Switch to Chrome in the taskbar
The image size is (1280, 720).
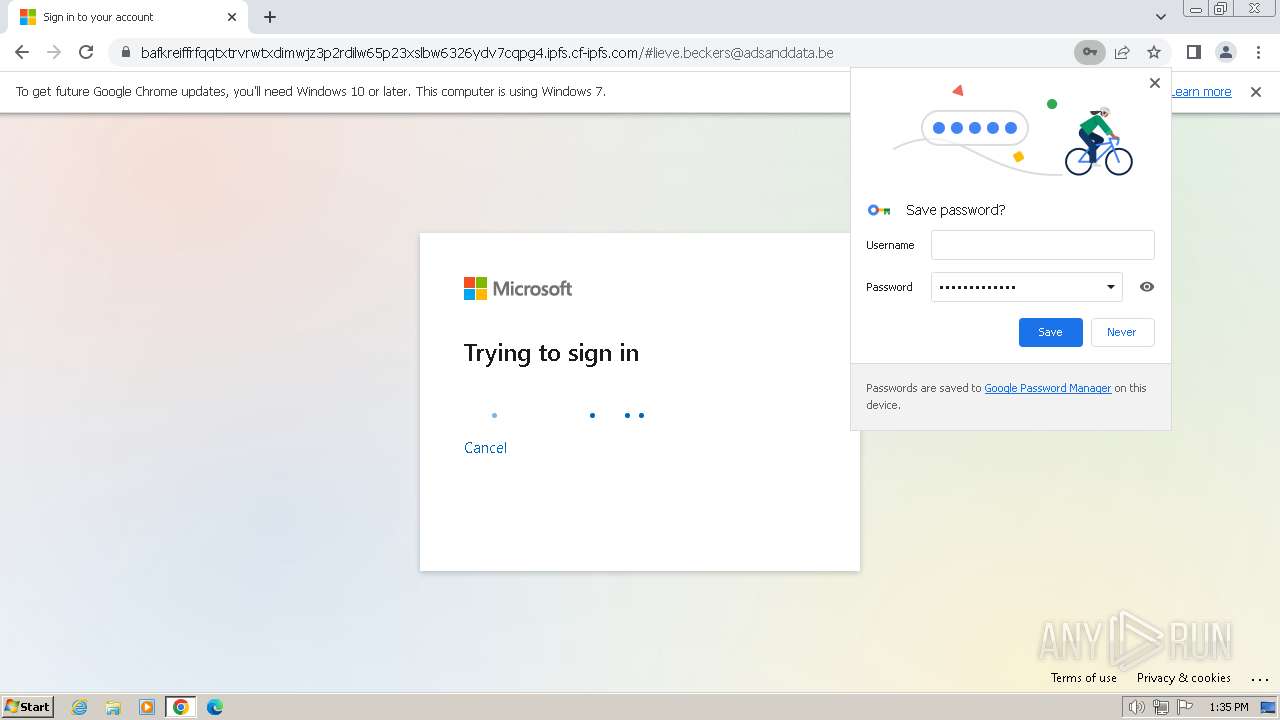[x=181, y=707]
